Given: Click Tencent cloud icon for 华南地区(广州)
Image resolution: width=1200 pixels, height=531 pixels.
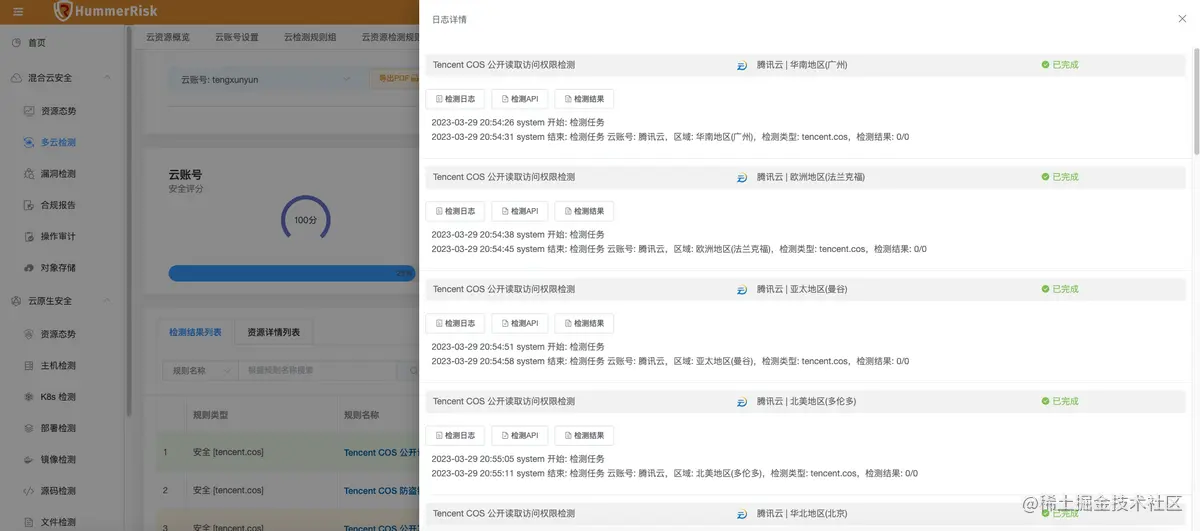Looking at the screenshot, I should [x=742, y=65].
